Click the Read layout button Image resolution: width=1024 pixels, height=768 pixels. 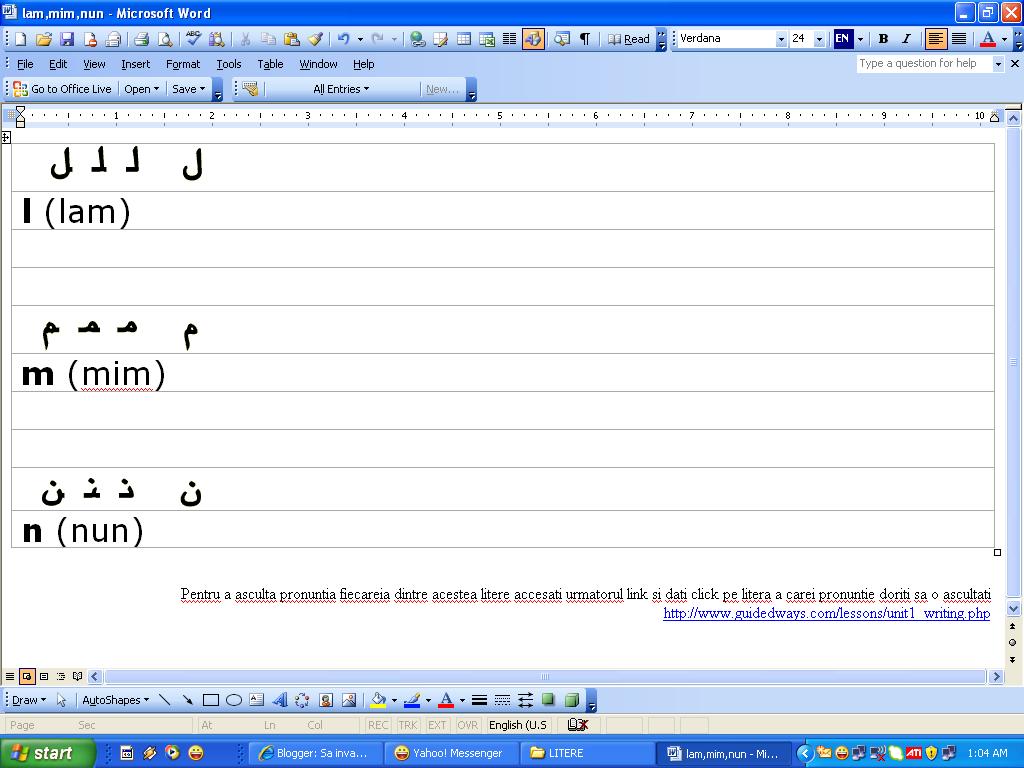pyautogui.click(x=628, y=39)
